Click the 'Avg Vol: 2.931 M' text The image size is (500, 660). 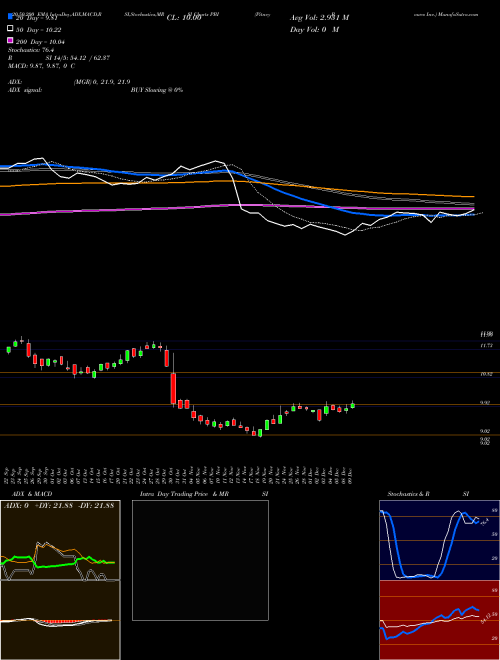[x=319, y=18]
